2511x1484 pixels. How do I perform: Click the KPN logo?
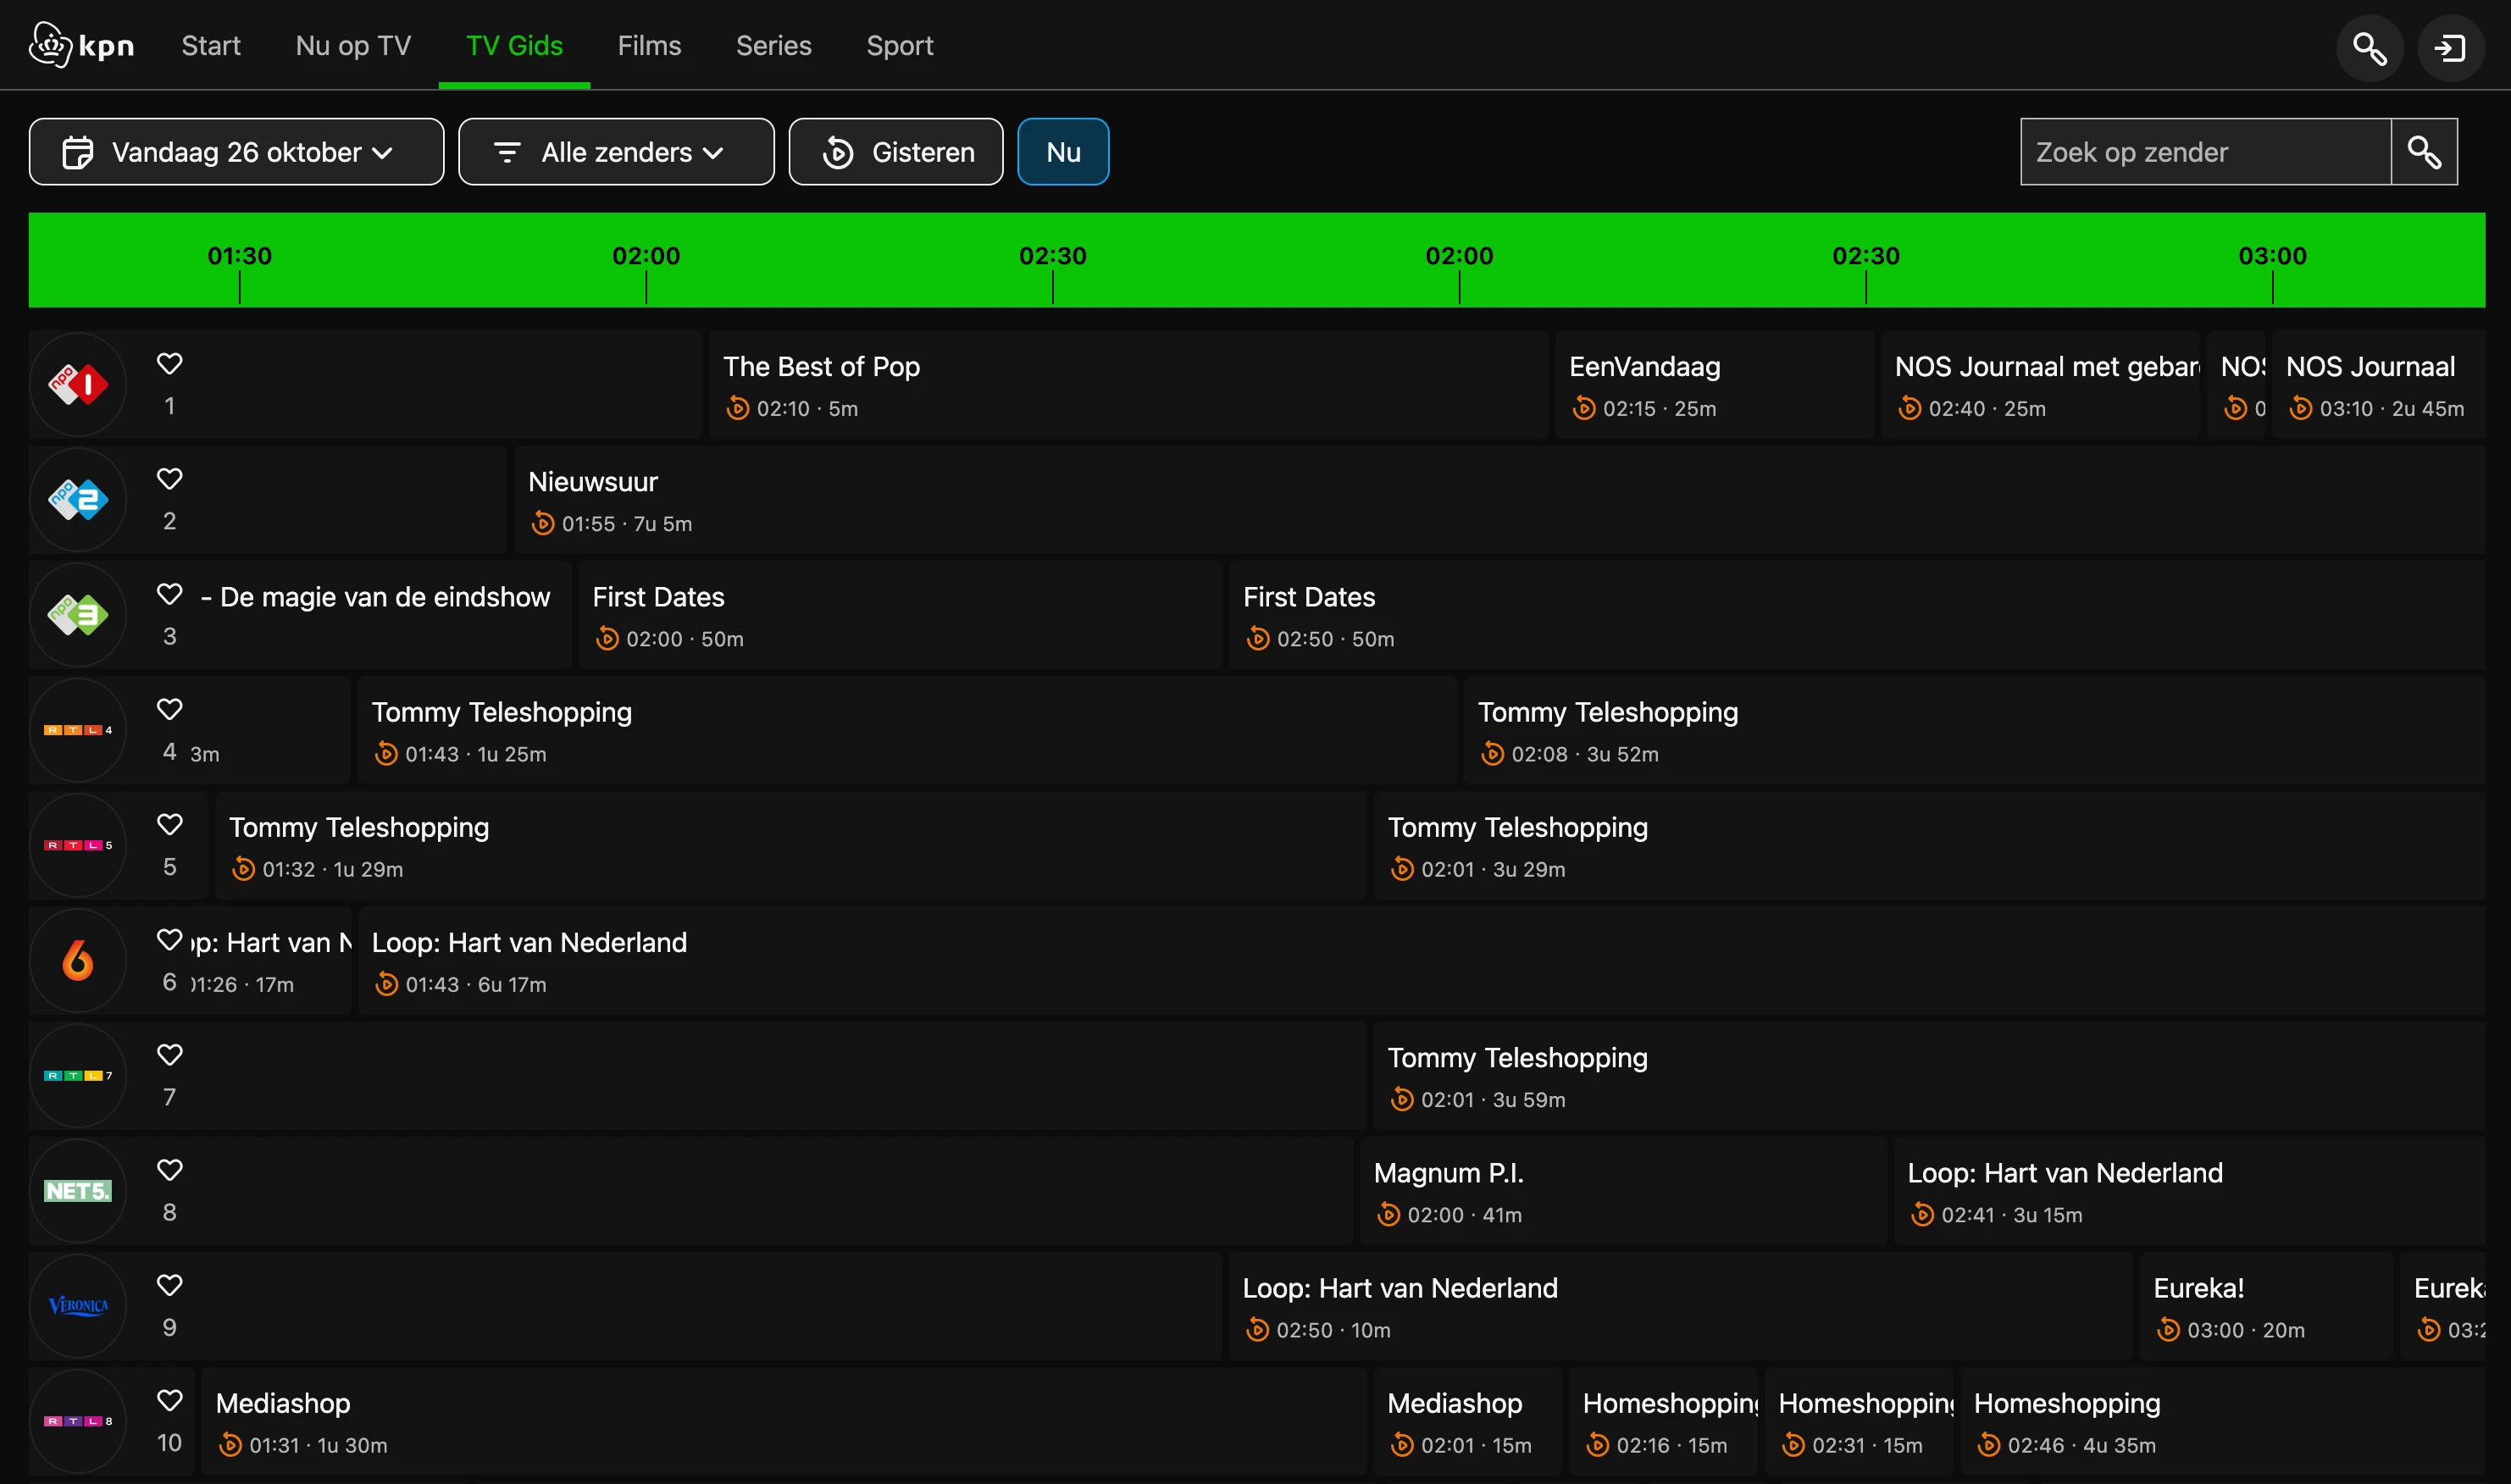(82, 45)
